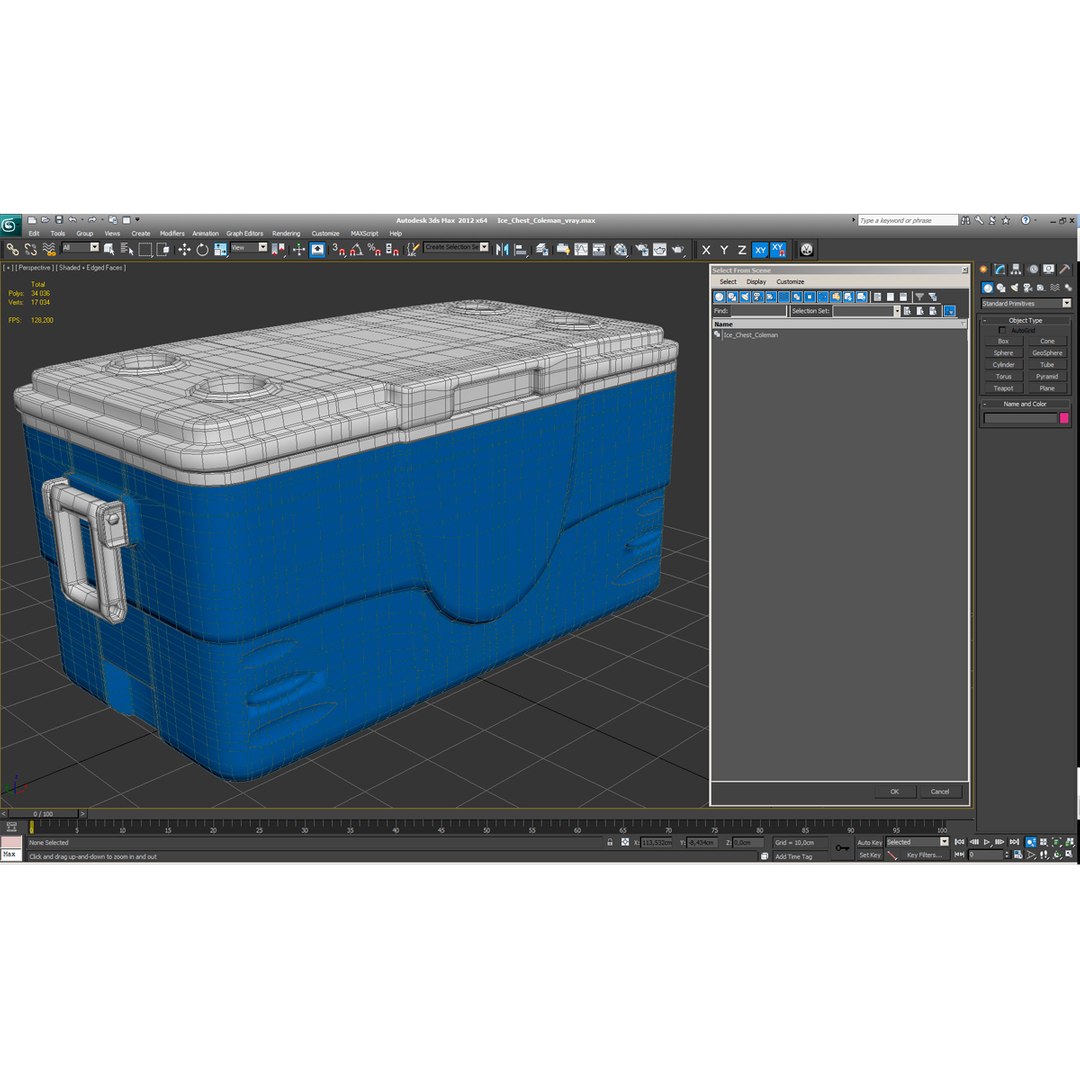This screenshot has height=1080, width=1080.
Task: Select the Bind to Space Warp tool
Action: [x=49, y=249]
